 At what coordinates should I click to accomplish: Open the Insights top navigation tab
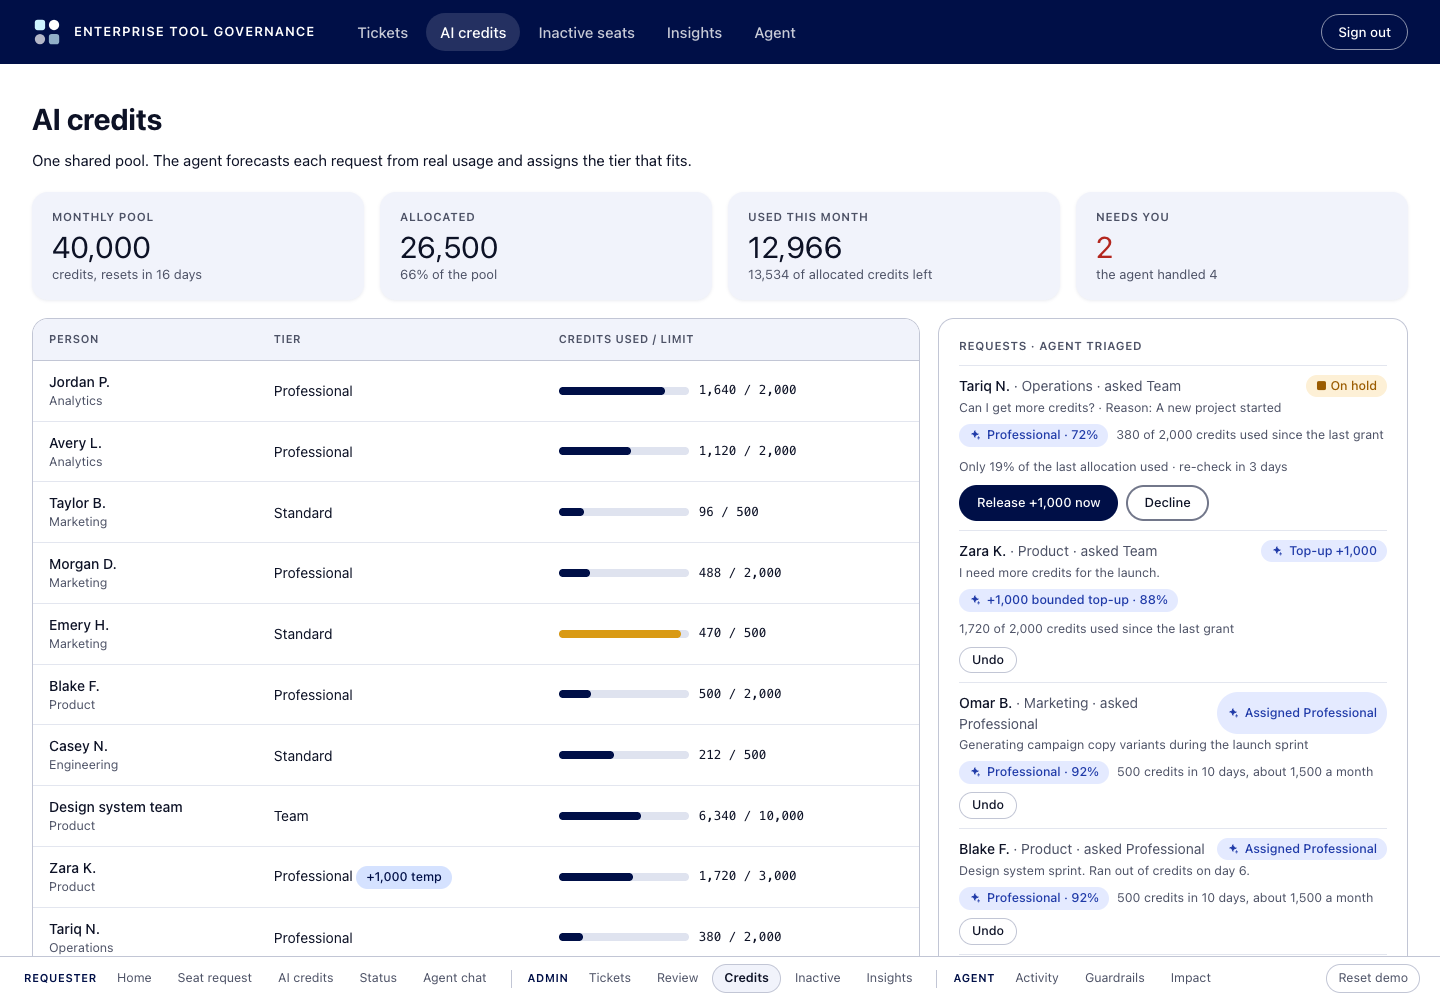point(694,33)
